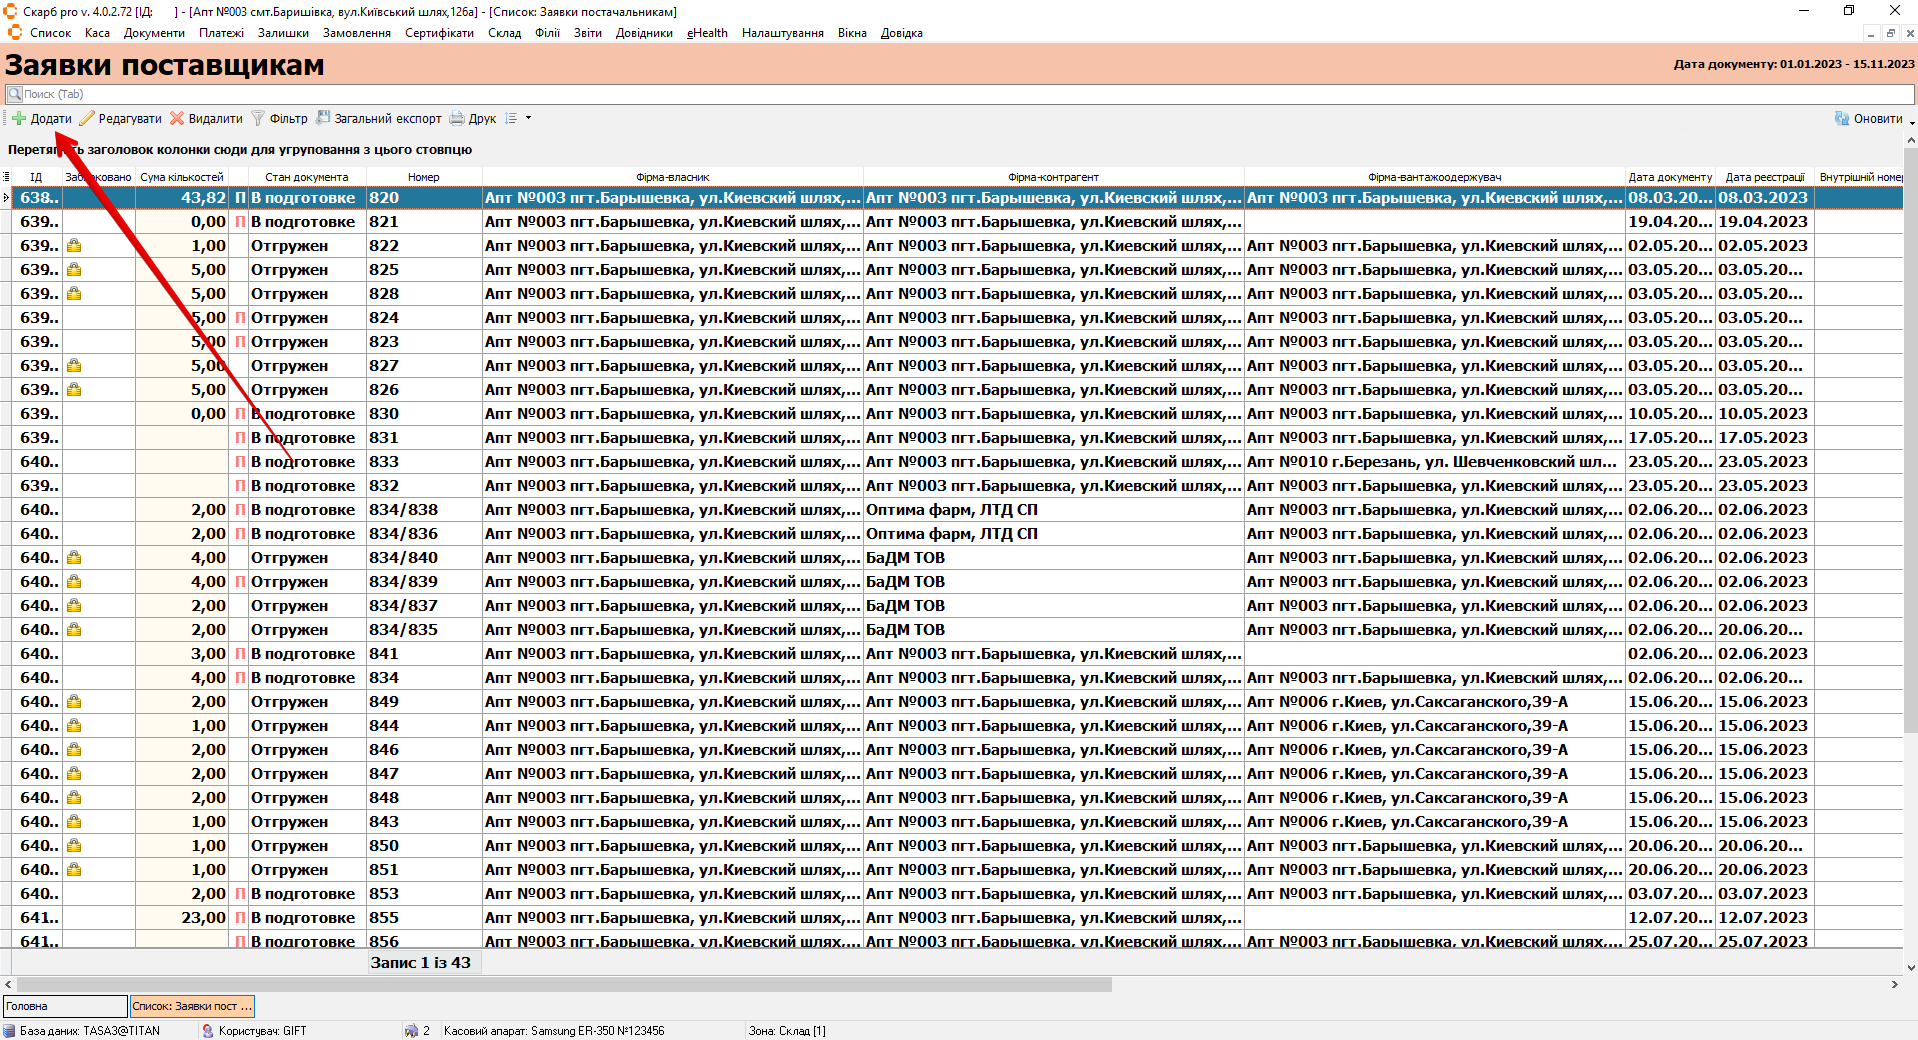Open the Звіти menu
Screen dimensions: 1918x1040
tap(587, 33)
